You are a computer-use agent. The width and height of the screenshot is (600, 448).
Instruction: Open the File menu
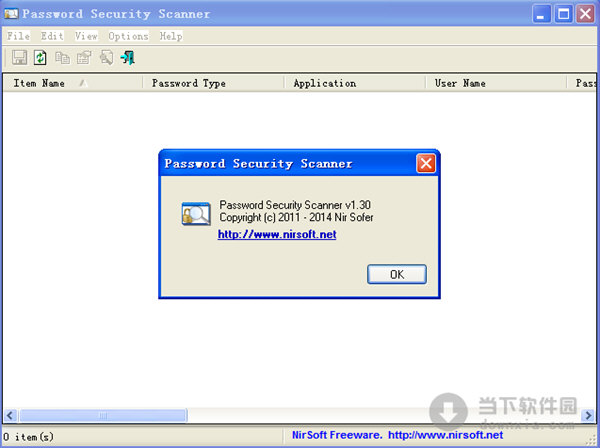18,36
